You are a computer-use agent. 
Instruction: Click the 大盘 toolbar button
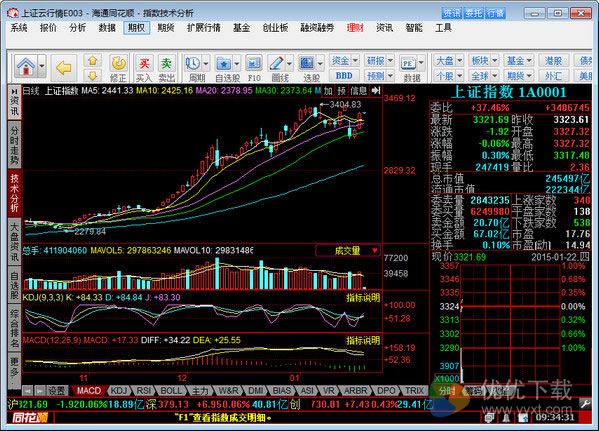tap(445, 61)
